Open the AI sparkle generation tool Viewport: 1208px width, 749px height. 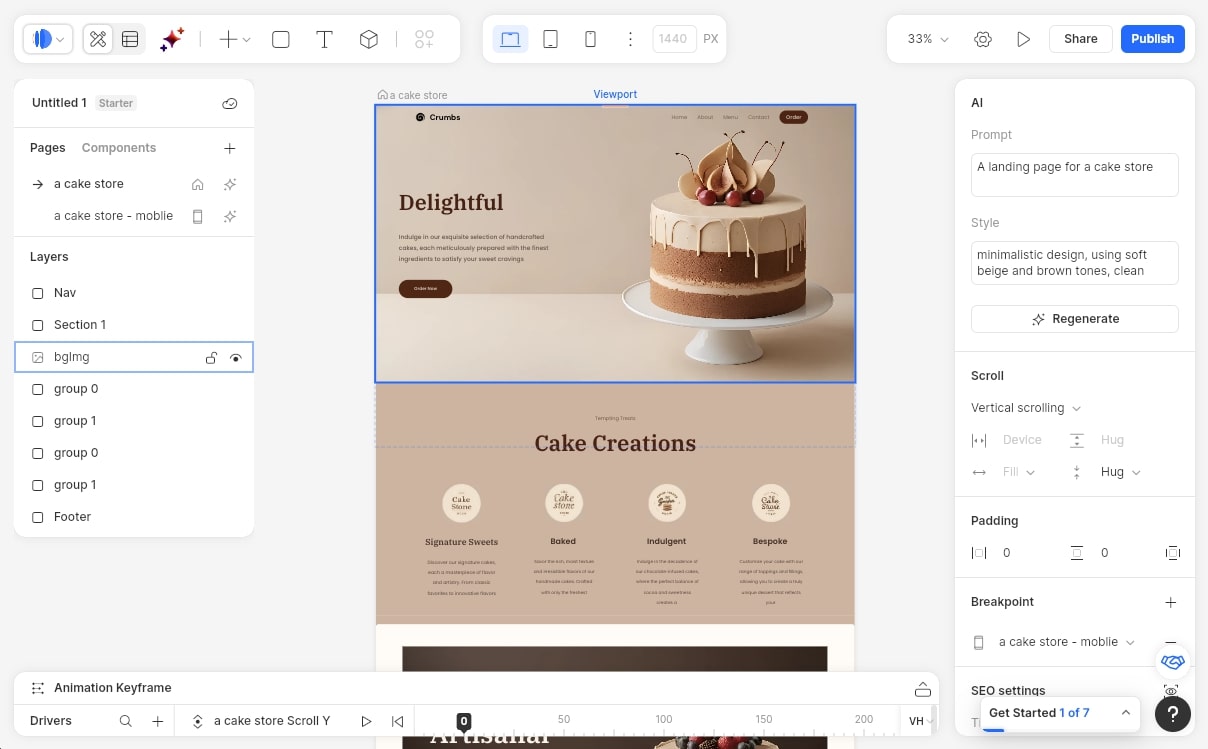coord(170,38)
